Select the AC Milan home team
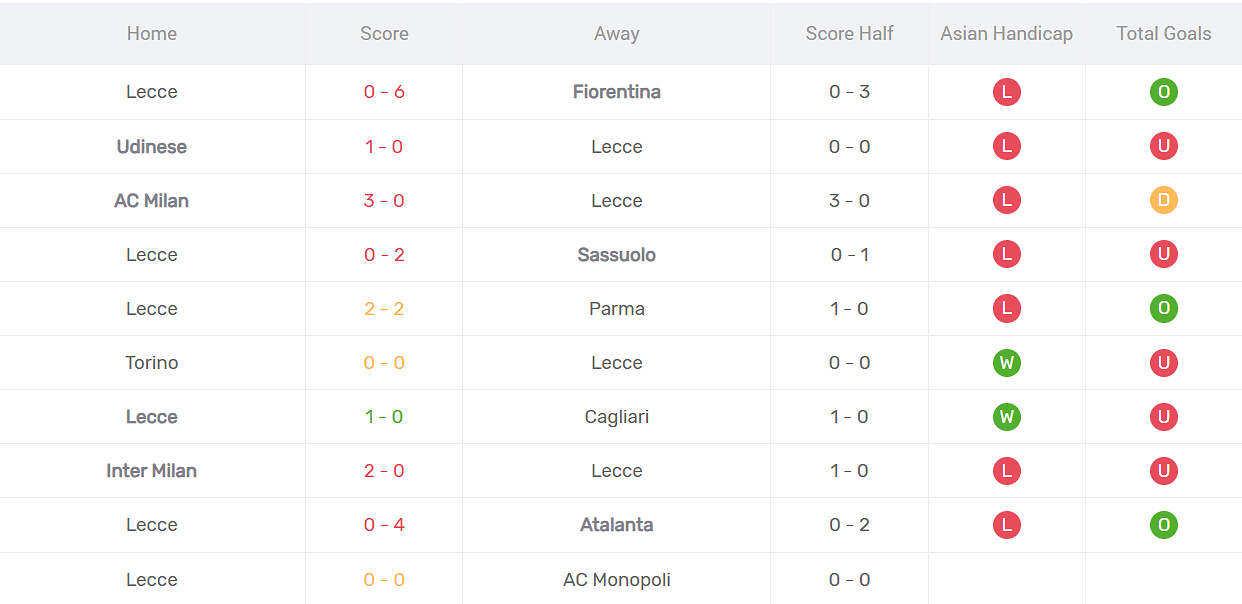The width and height of the screenshot is (1242, 604). (x=152, y=200)
